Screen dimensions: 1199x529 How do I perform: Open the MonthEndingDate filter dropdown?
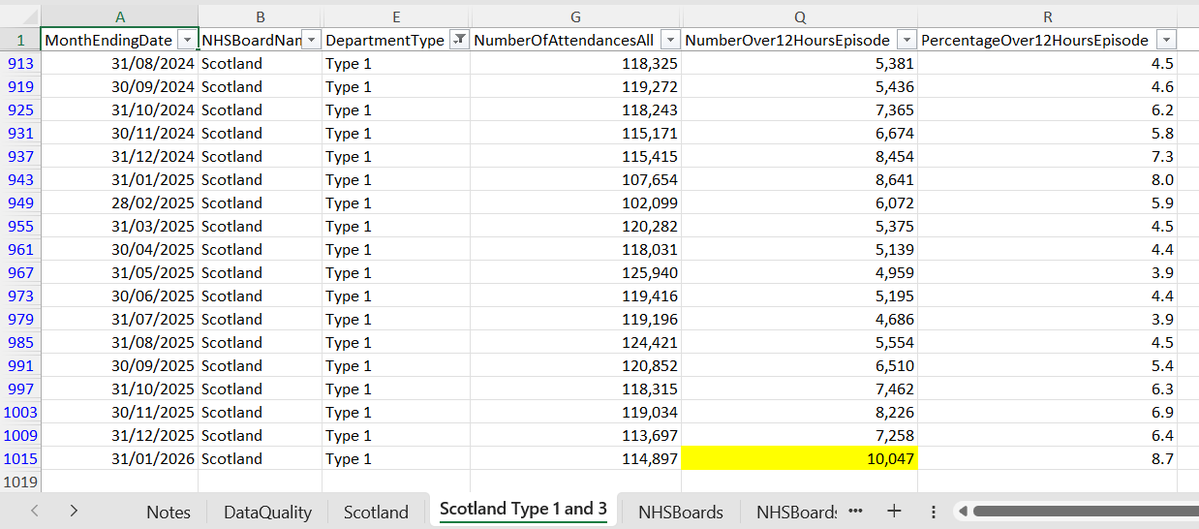pyautogui.click(x=187, y=41)
